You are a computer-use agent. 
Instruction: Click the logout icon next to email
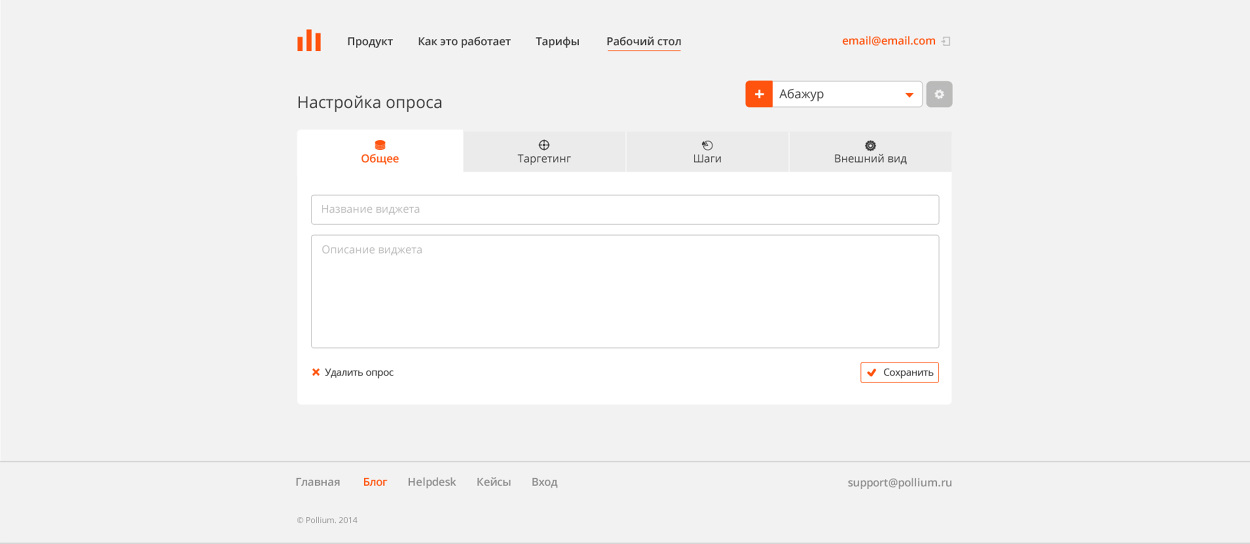point(946,41)
